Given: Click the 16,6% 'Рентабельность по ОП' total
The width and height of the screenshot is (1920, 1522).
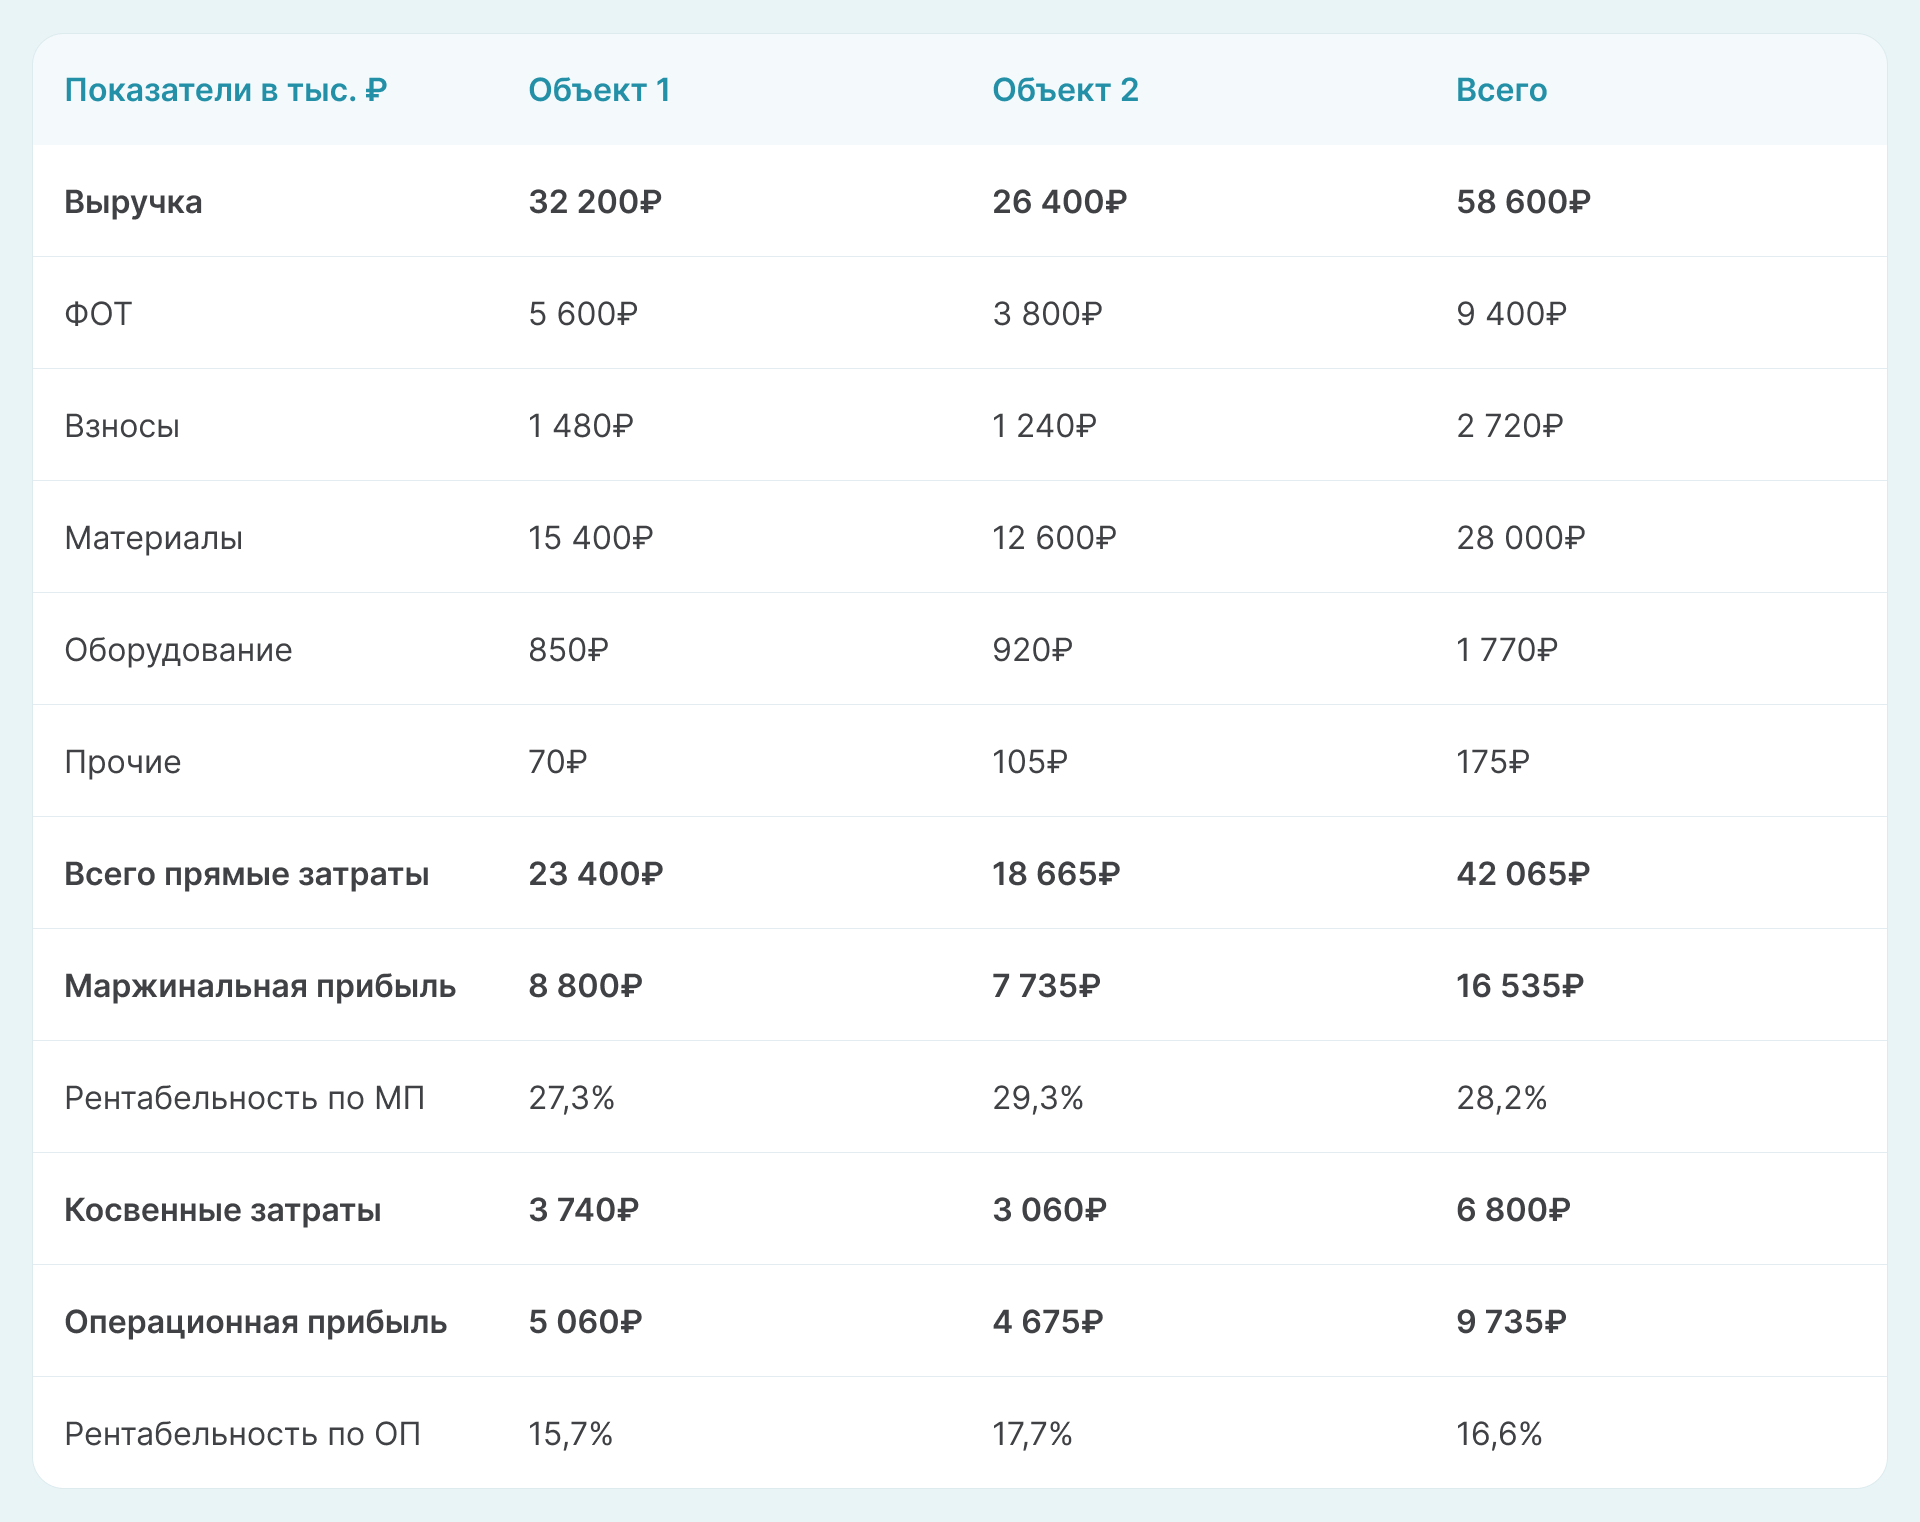Looking at the screenshot, I should pos(1498,1434).
